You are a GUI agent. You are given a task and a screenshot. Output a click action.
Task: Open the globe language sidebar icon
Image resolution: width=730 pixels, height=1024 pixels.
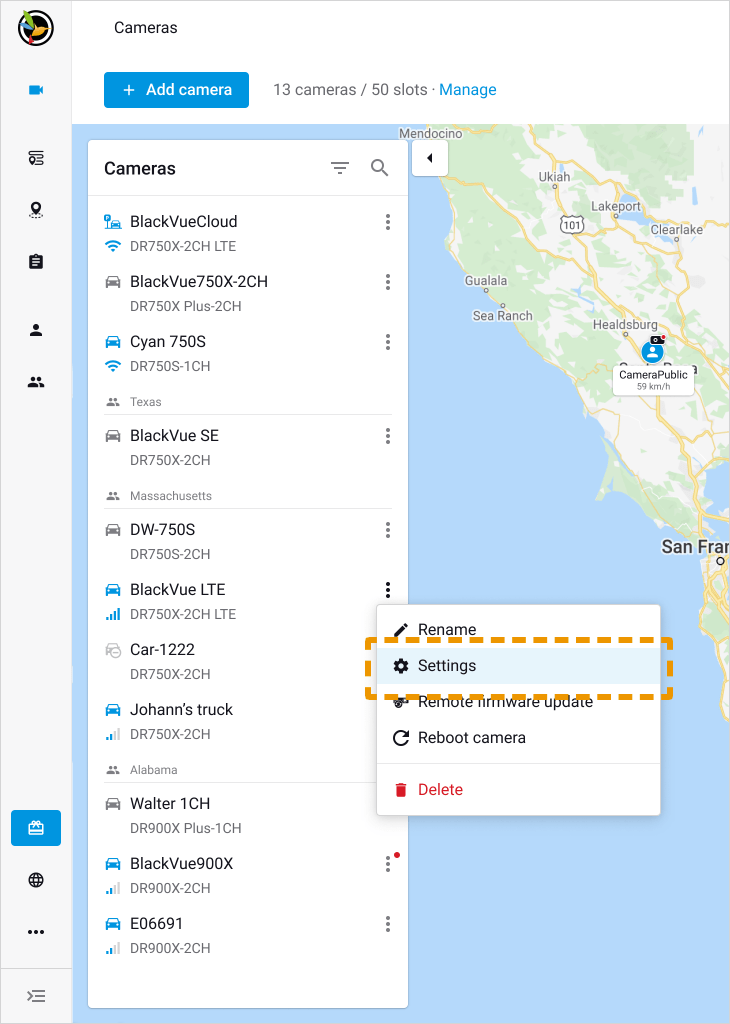pos(36,880)
